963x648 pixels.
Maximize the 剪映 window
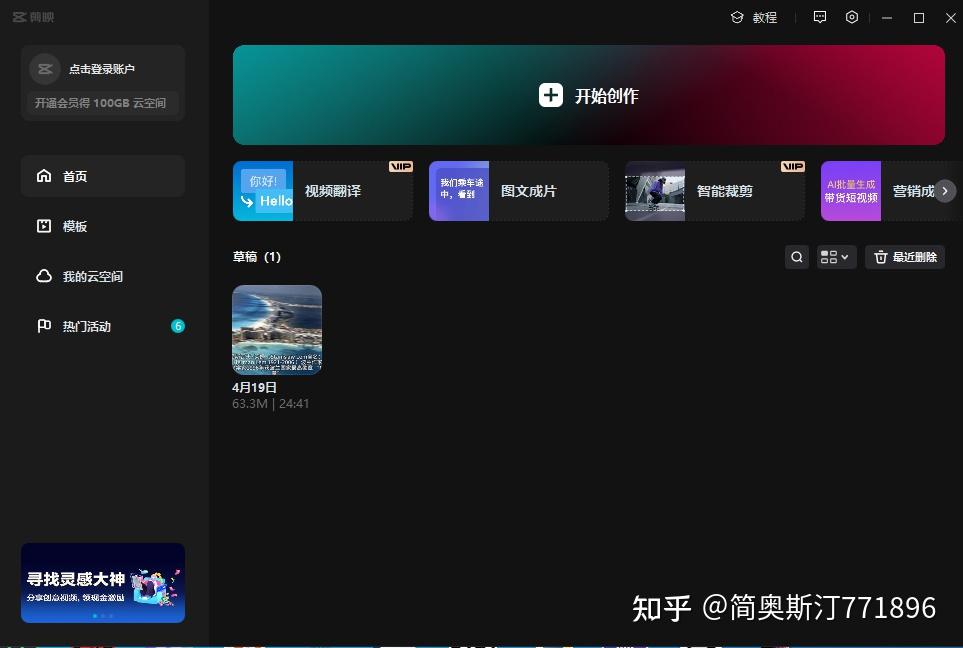click(919, 18)
